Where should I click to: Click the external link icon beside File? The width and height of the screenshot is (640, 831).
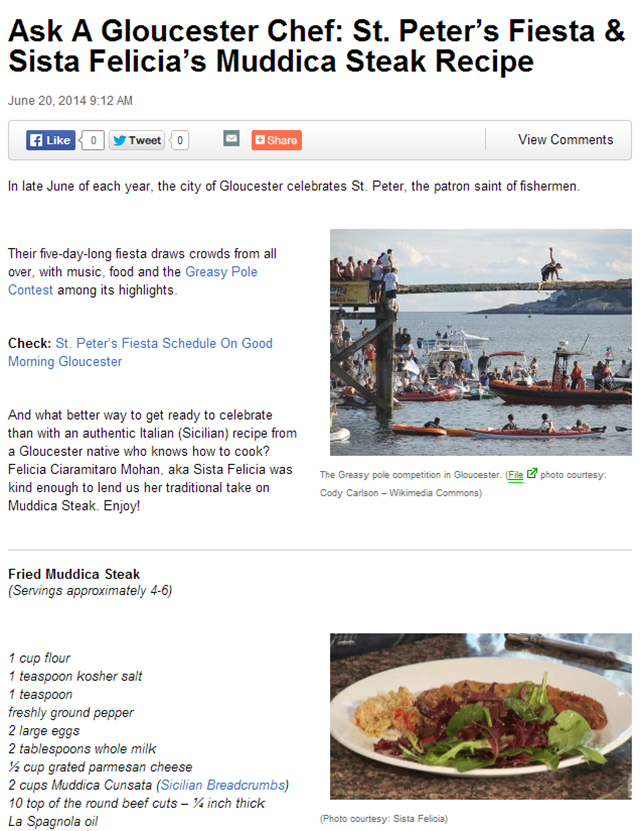[x=532, y=474]
